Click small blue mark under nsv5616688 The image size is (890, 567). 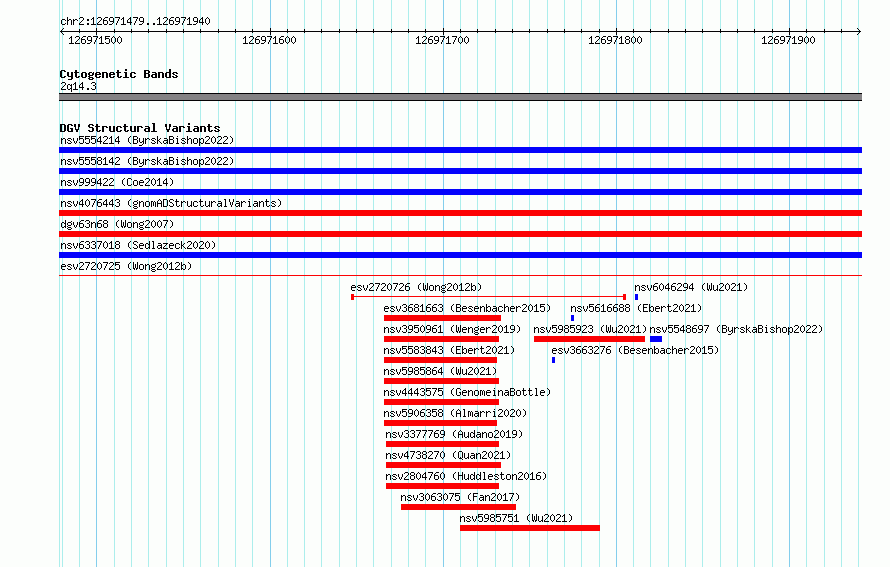[x=572, y=318]
